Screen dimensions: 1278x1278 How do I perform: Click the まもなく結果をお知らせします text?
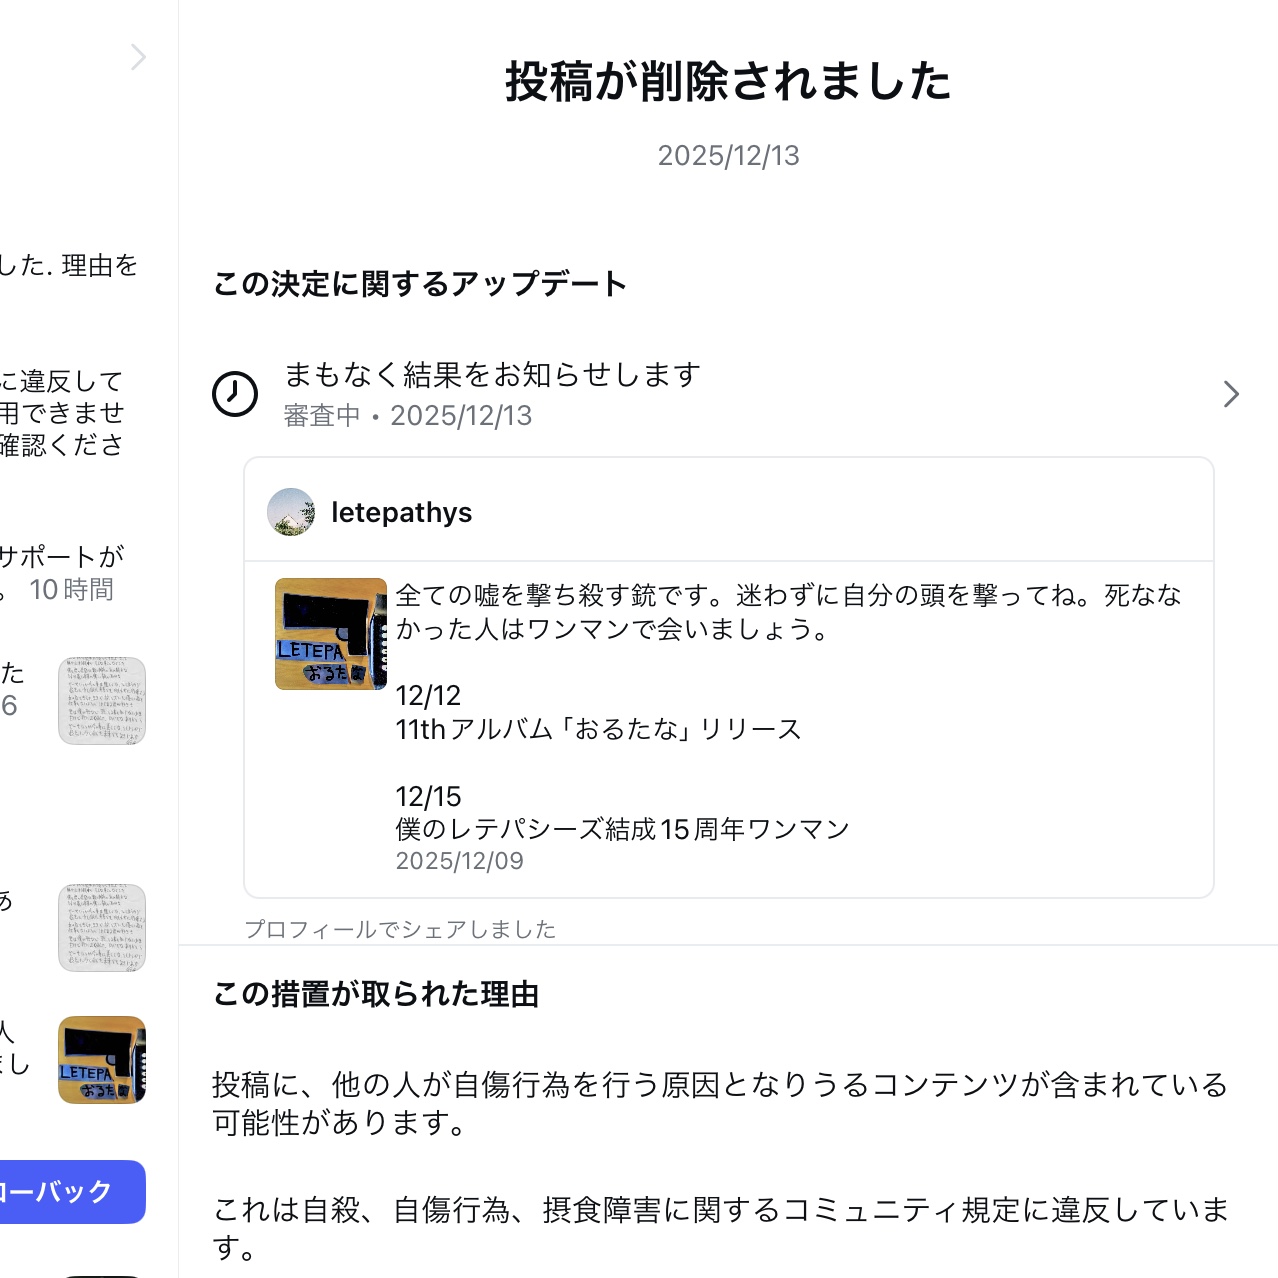[x=492, y=375]
